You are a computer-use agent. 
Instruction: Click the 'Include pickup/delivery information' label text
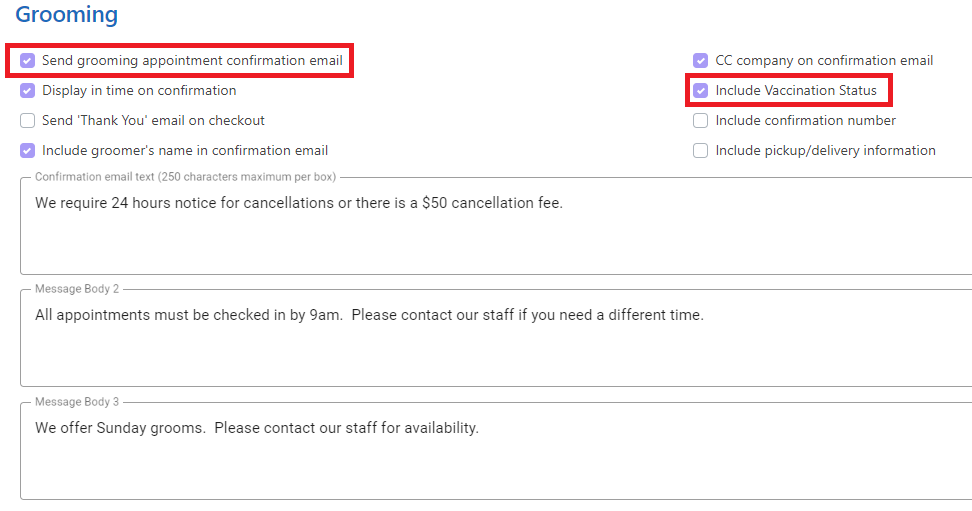825,151
